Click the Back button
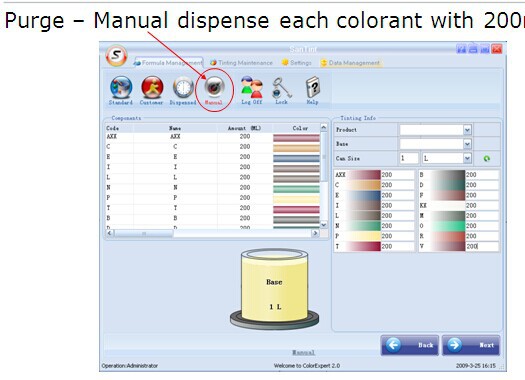525x380 pixels. pyautogui.click(x=410, y=345)
